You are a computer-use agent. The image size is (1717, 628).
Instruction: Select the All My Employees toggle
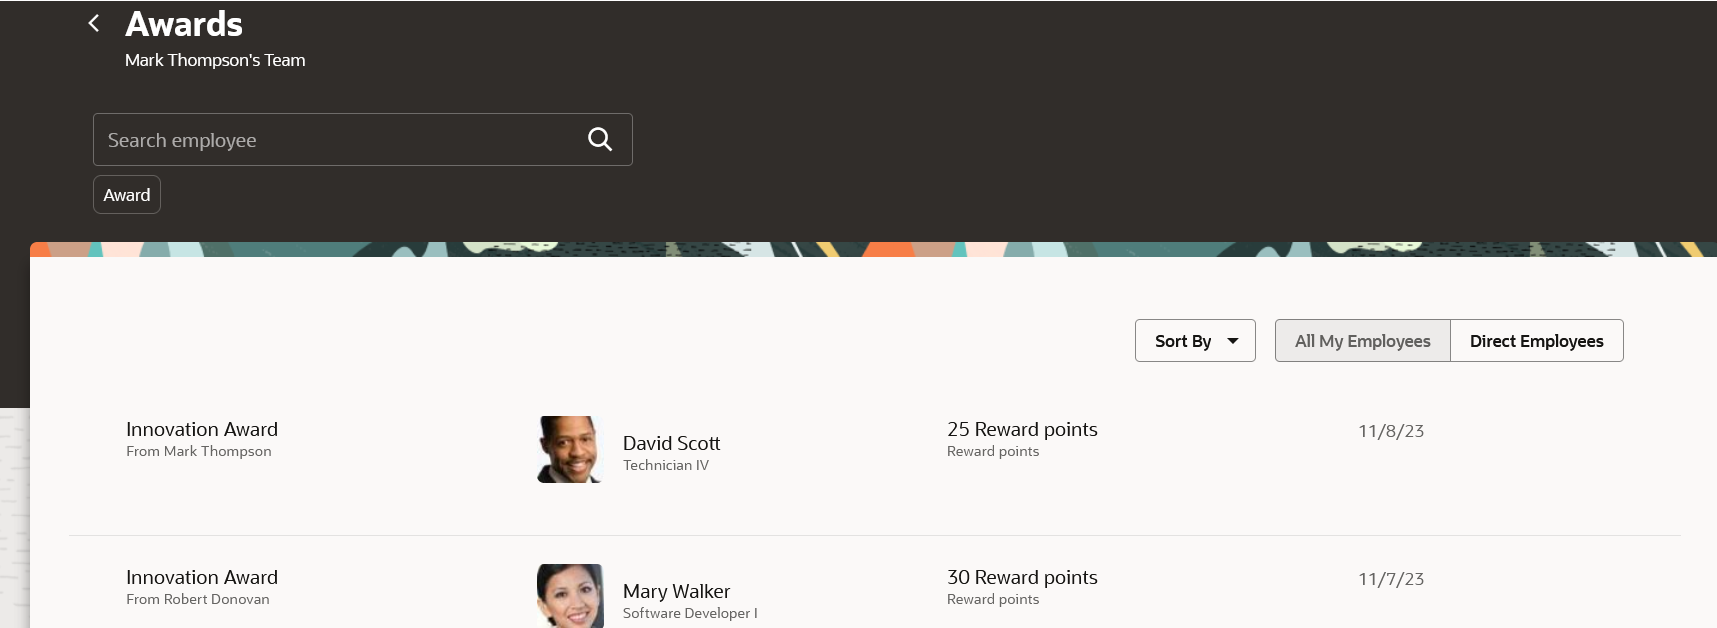coord(1363,341)
